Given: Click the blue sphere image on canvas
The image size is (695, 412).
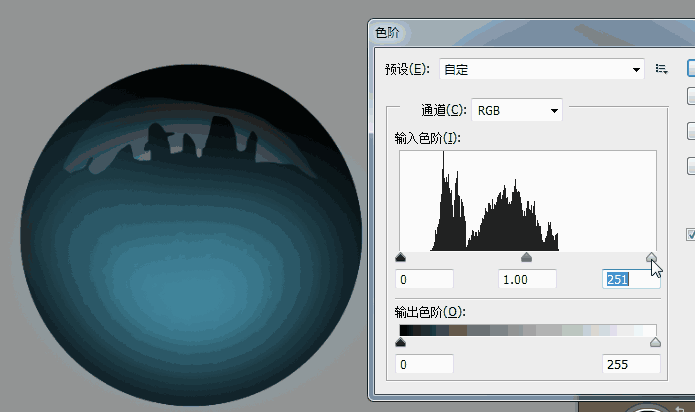Looking at the screenshot, I should click(x=191, y=235).
